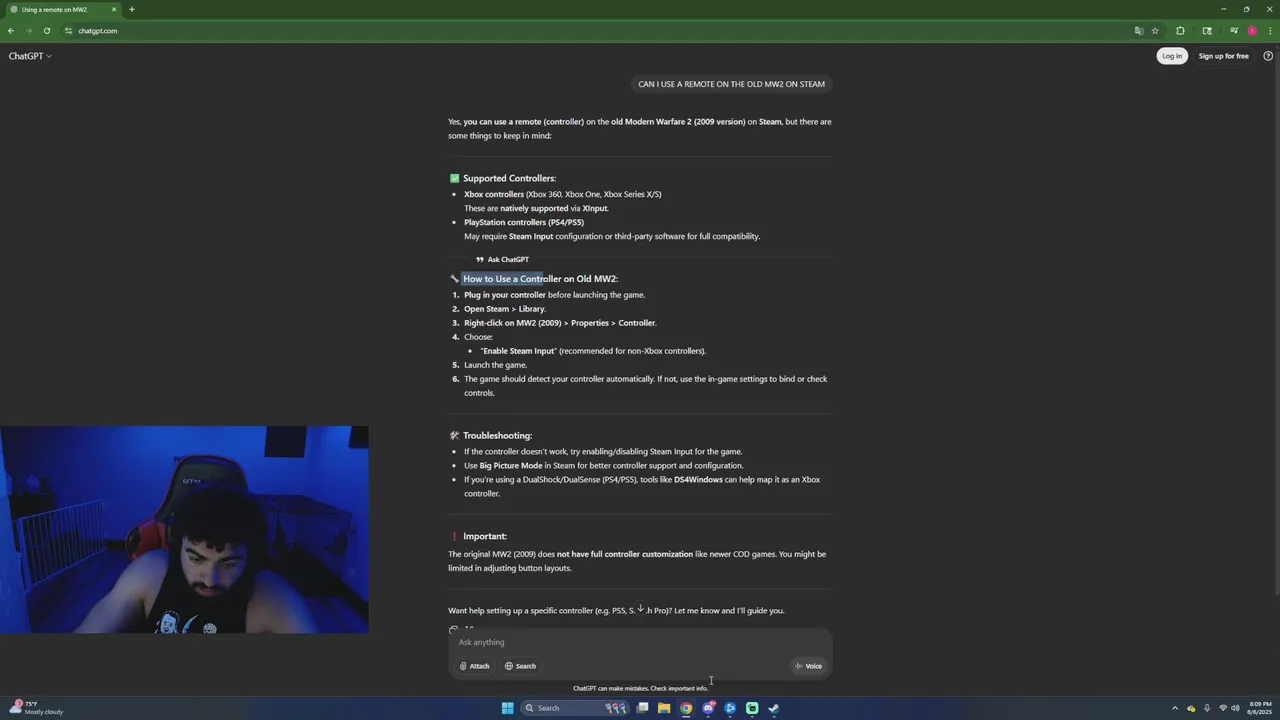Open the media controls toolbar icon
Screen dimensions: 1280x720
(x=1234, y=31)
